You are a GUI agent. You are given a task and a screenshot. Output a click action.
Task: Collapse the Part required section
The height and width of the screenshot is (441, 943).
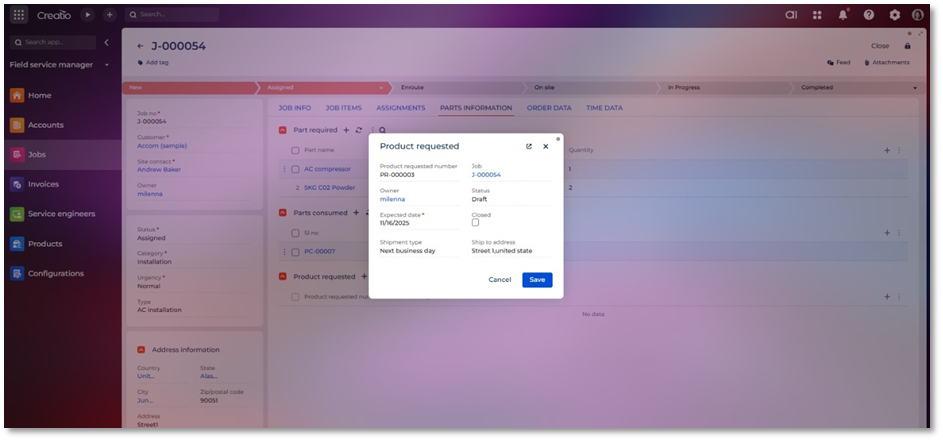pos(282,130)
